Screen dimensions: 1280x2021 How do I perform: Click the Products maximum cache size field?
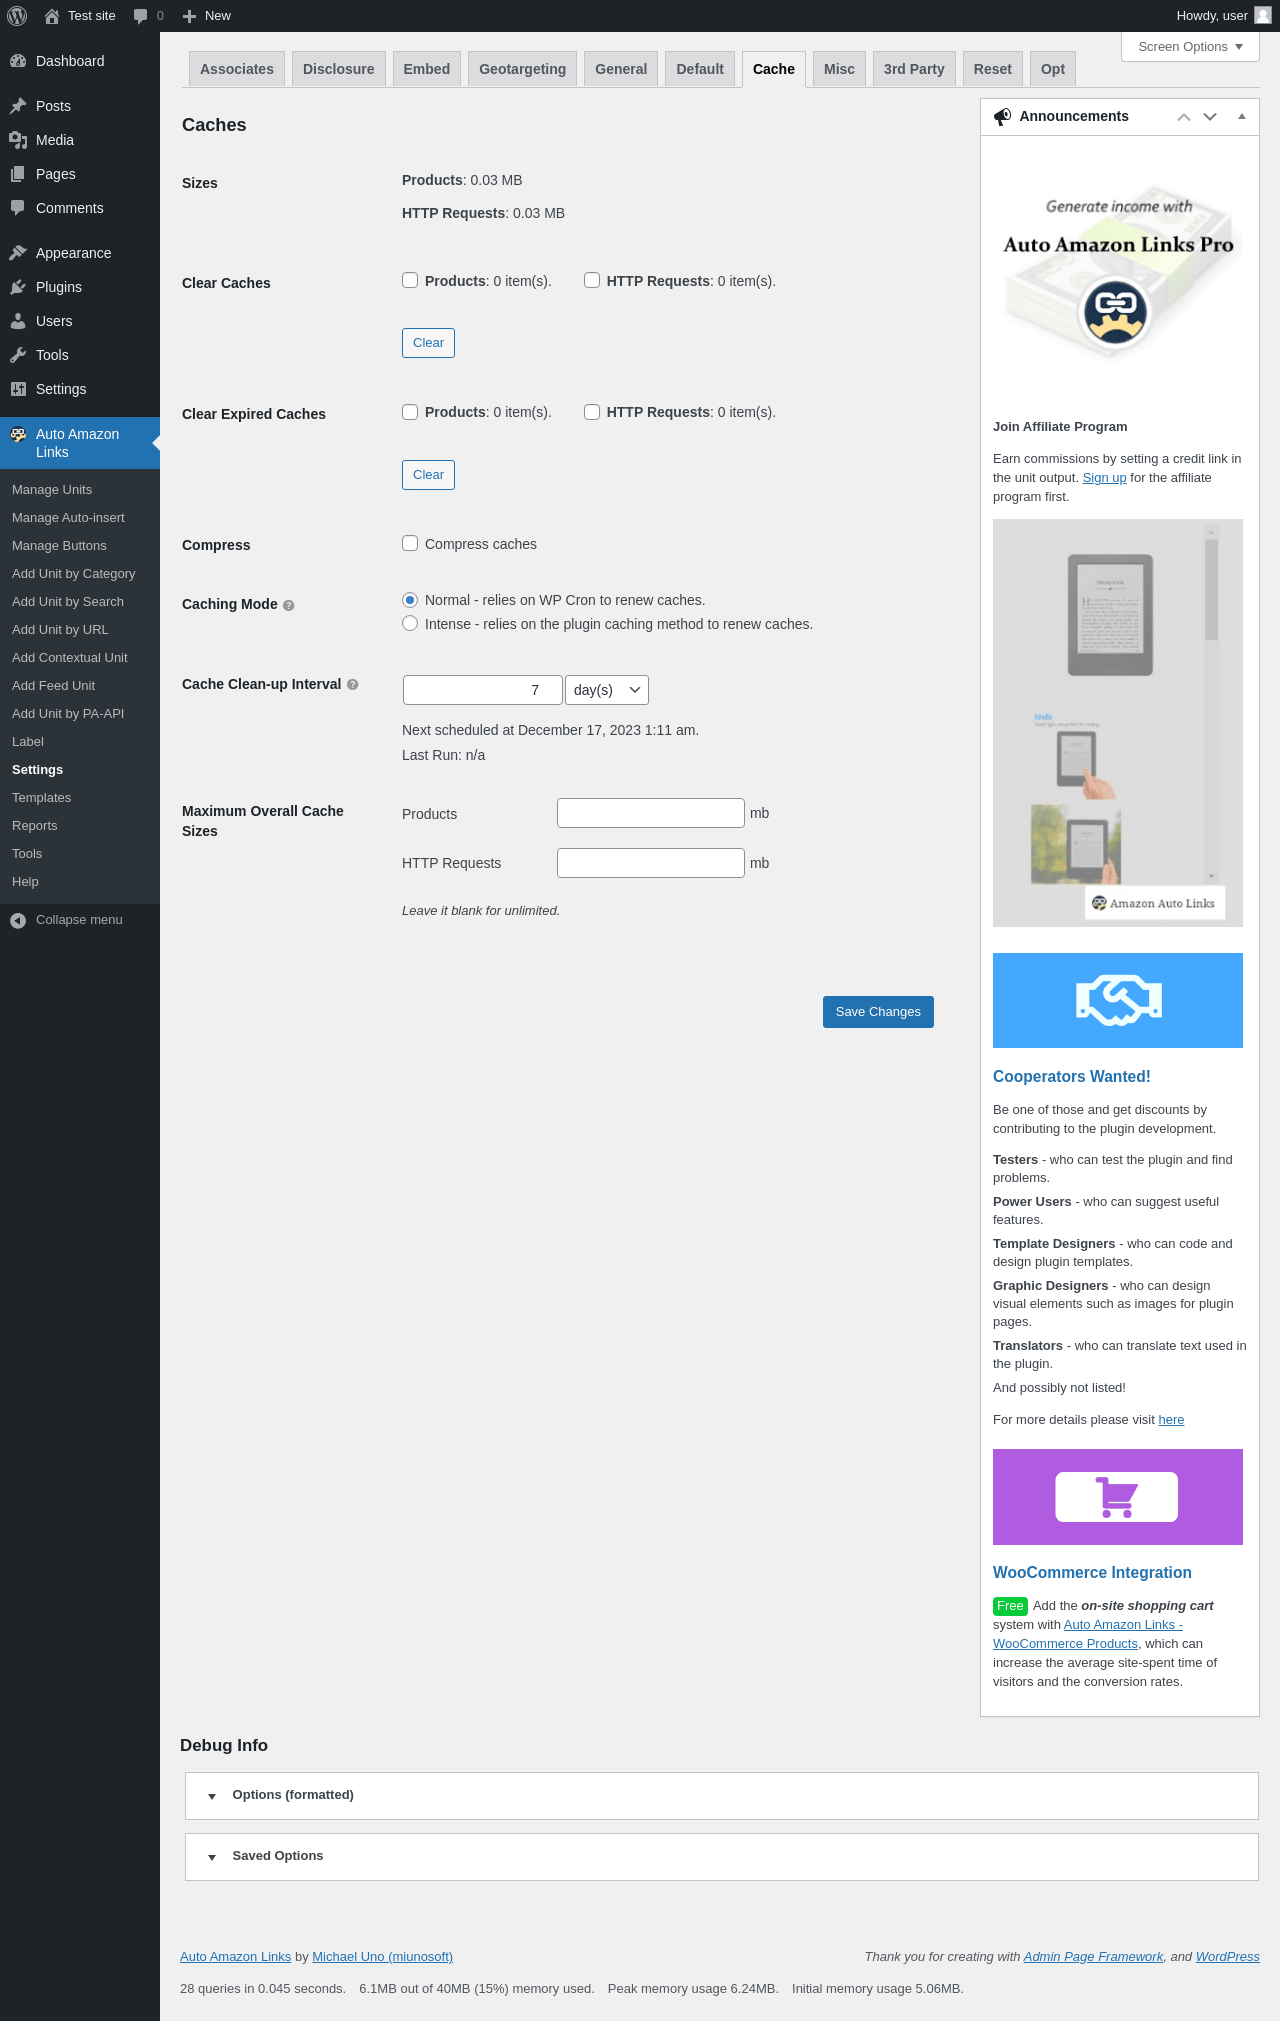651,813
